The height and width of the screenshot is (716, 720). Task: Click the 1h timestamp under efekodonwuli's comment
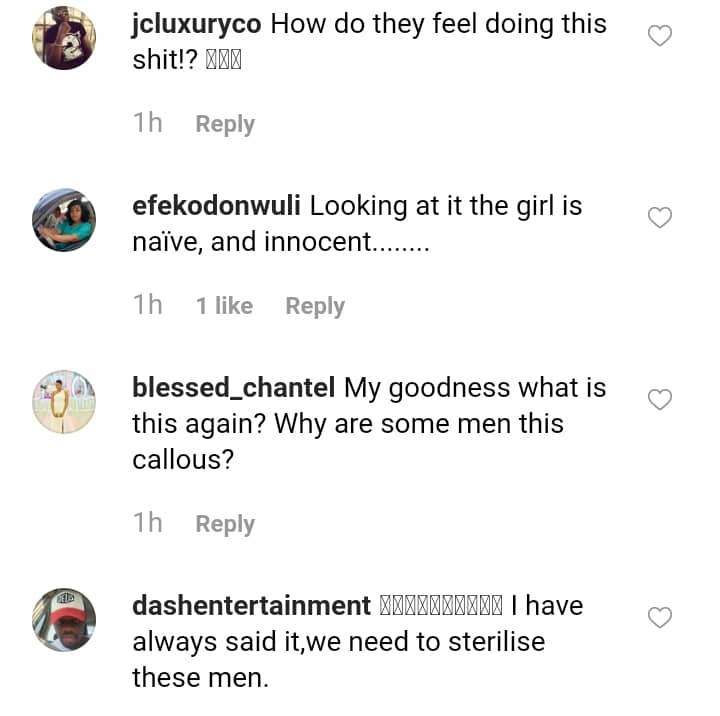pos(147,305)
